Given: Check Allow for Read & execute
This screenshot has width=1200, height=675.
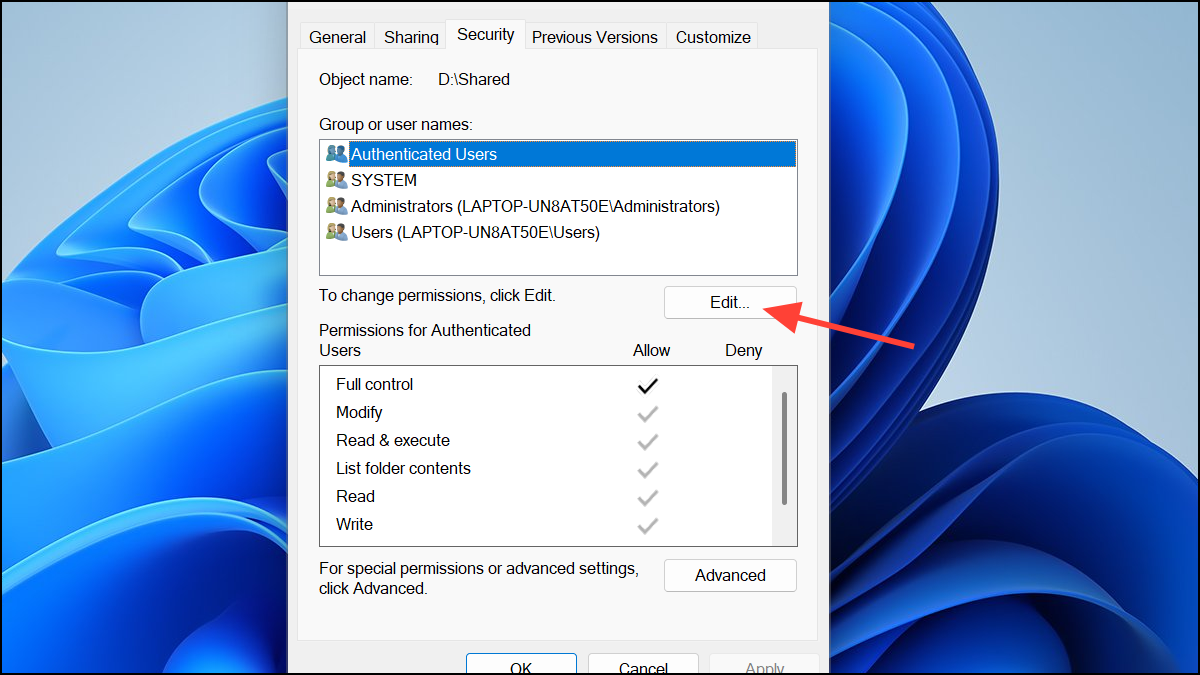Looking at the screenshot, I should coord(647,440).
